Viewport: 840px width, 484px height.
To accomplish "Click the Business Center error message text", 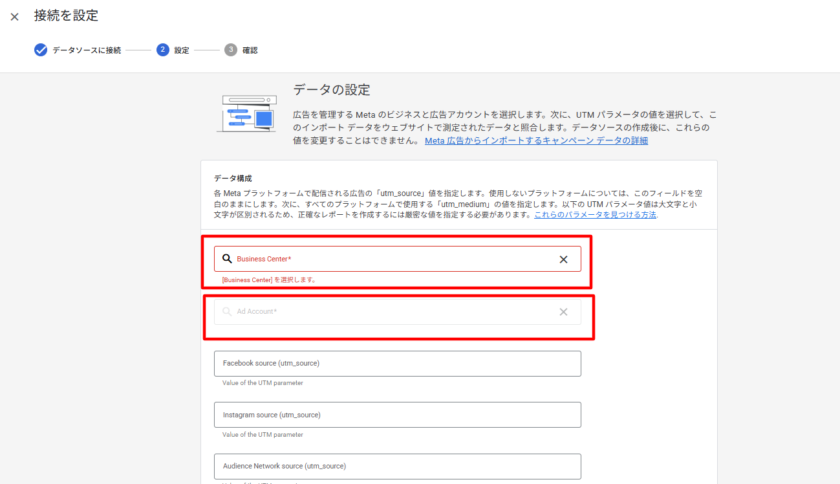I will click(268, 280).
